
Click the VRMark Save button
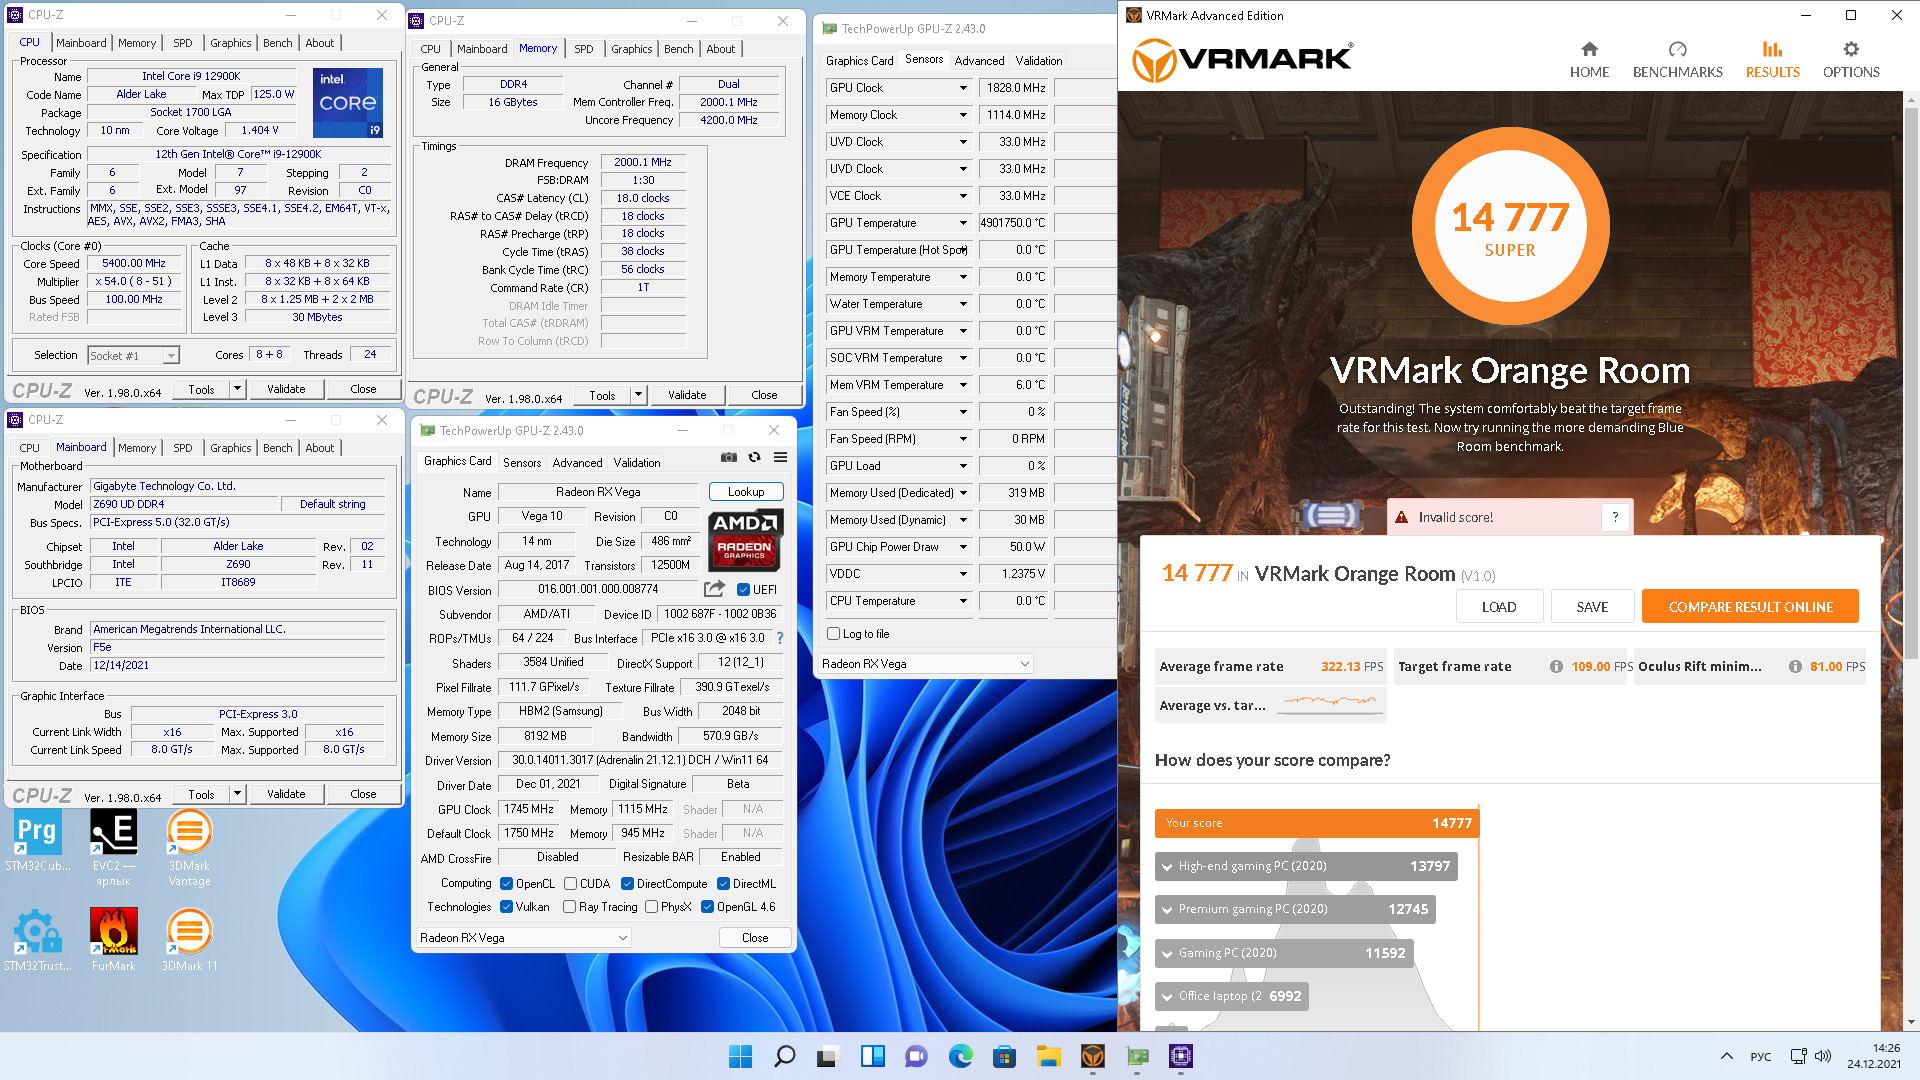1592,607
